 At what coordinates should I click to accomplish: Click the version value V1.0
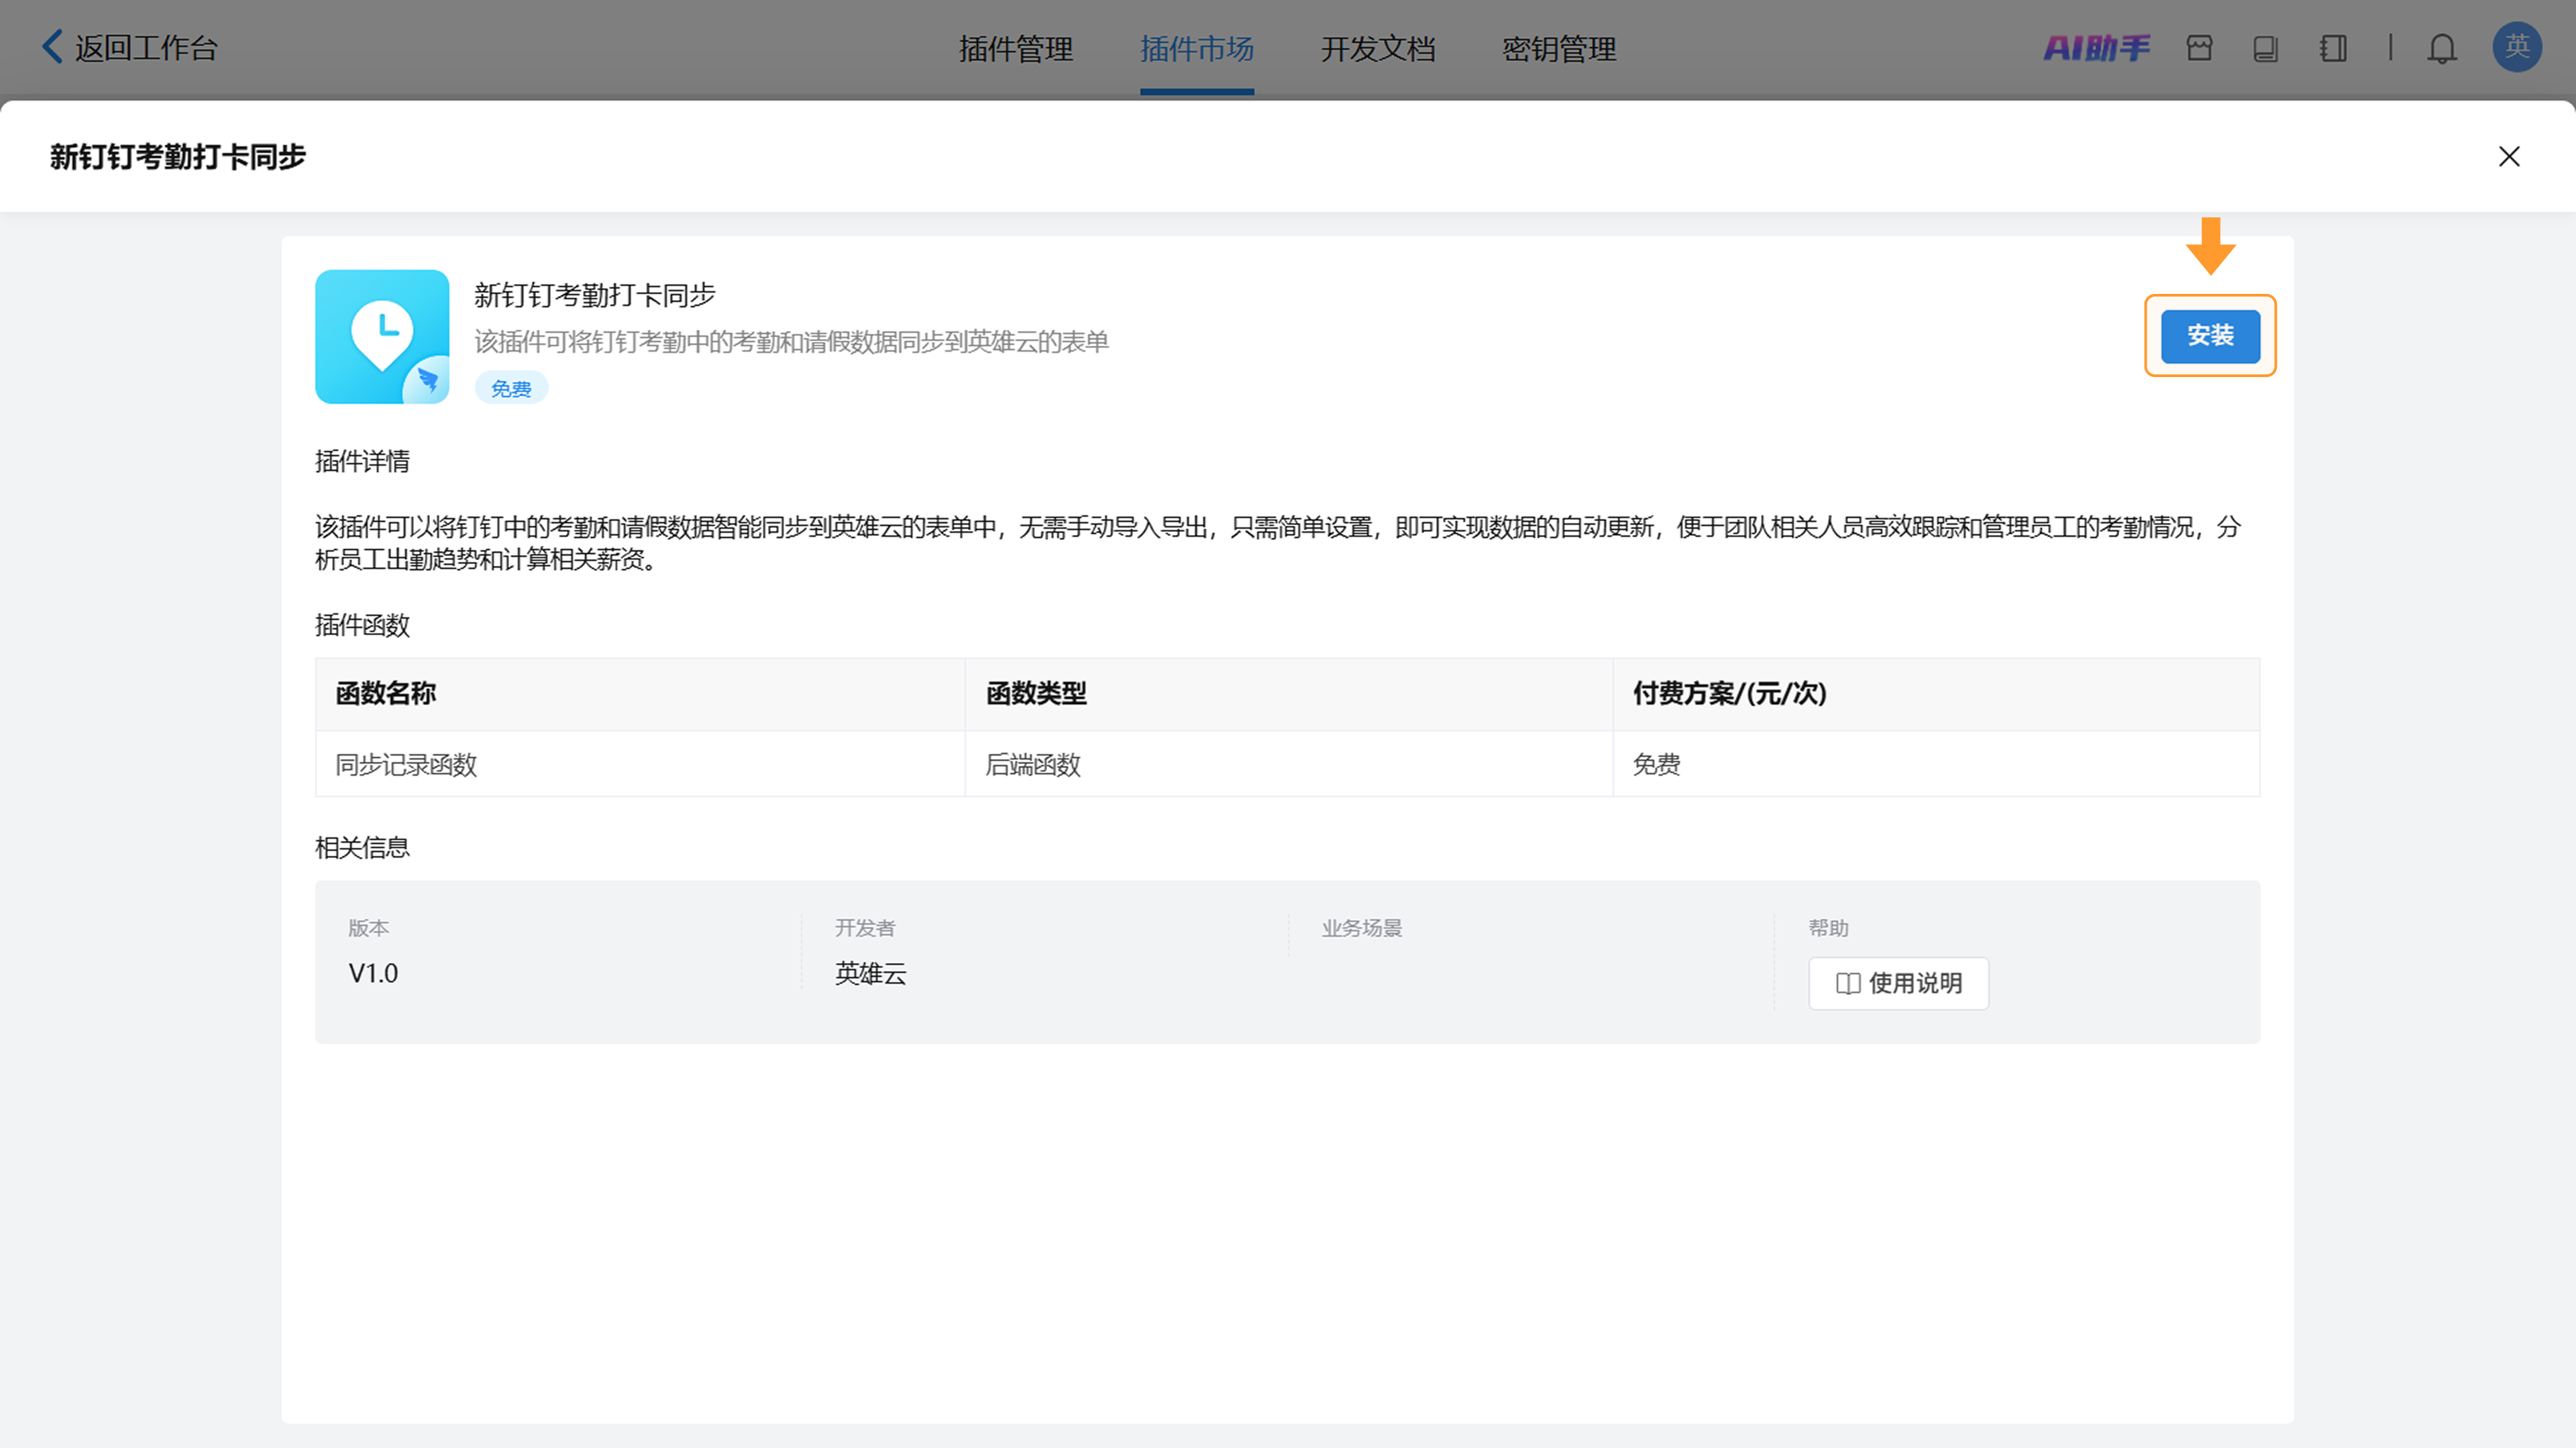[373, 973]
